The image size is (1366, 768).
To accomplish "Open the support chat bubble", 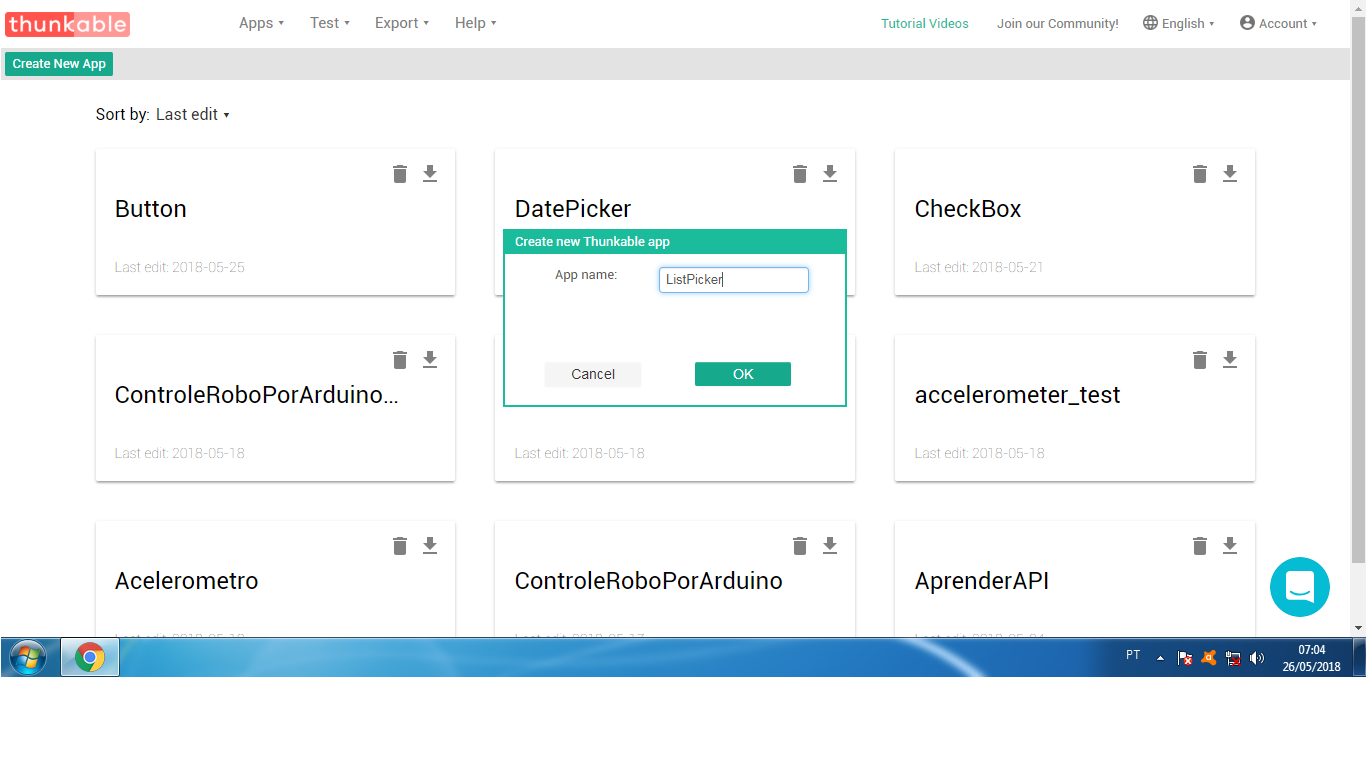I will tap(1300, 587).
